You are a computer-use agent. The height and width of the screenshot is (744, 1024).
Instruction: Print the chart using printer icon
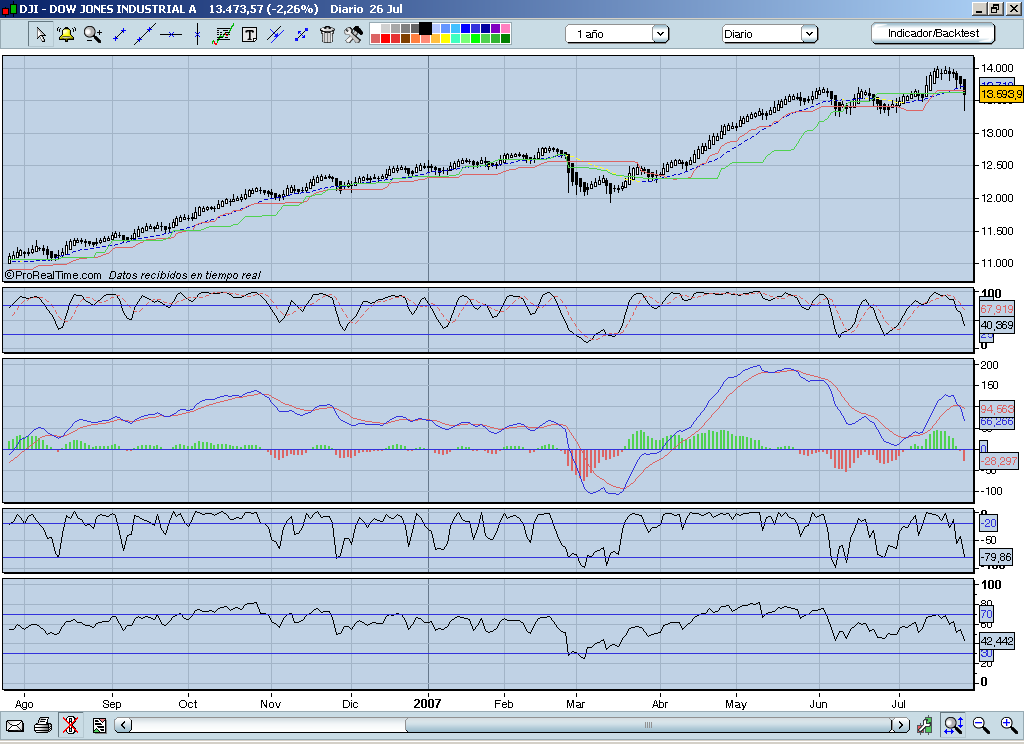pos(43,725)
